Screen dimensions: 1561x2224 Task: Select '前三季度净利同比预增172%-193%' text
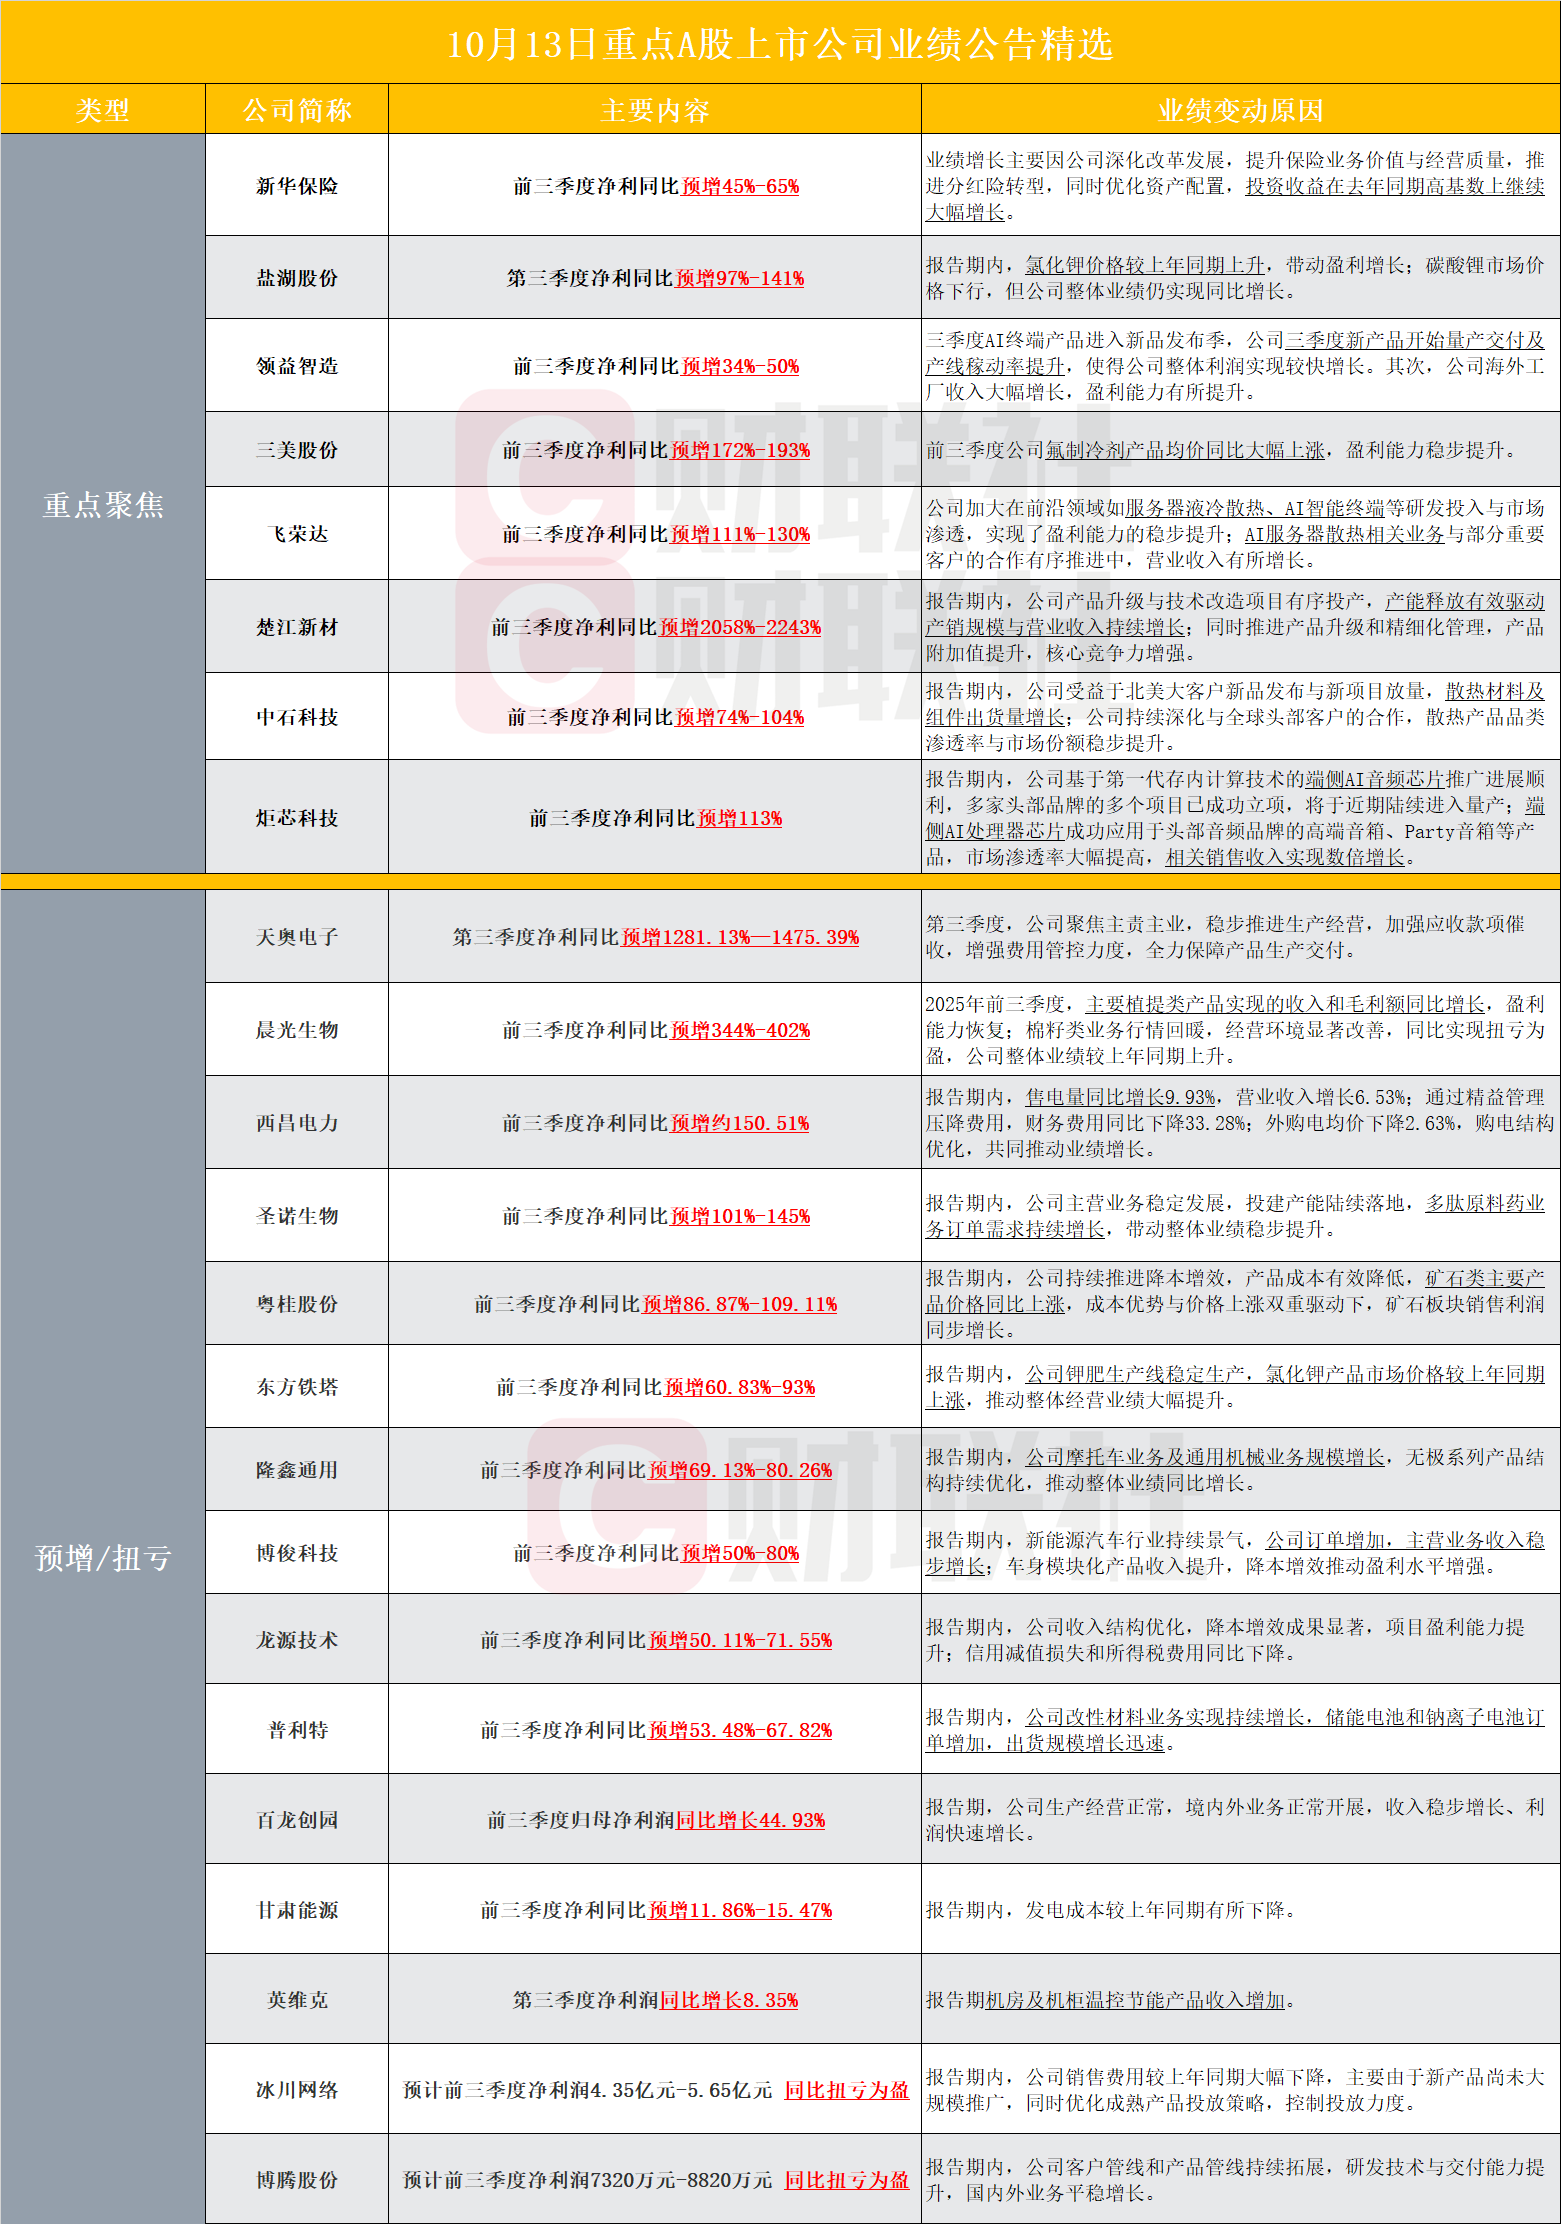[x=656, y=450]
